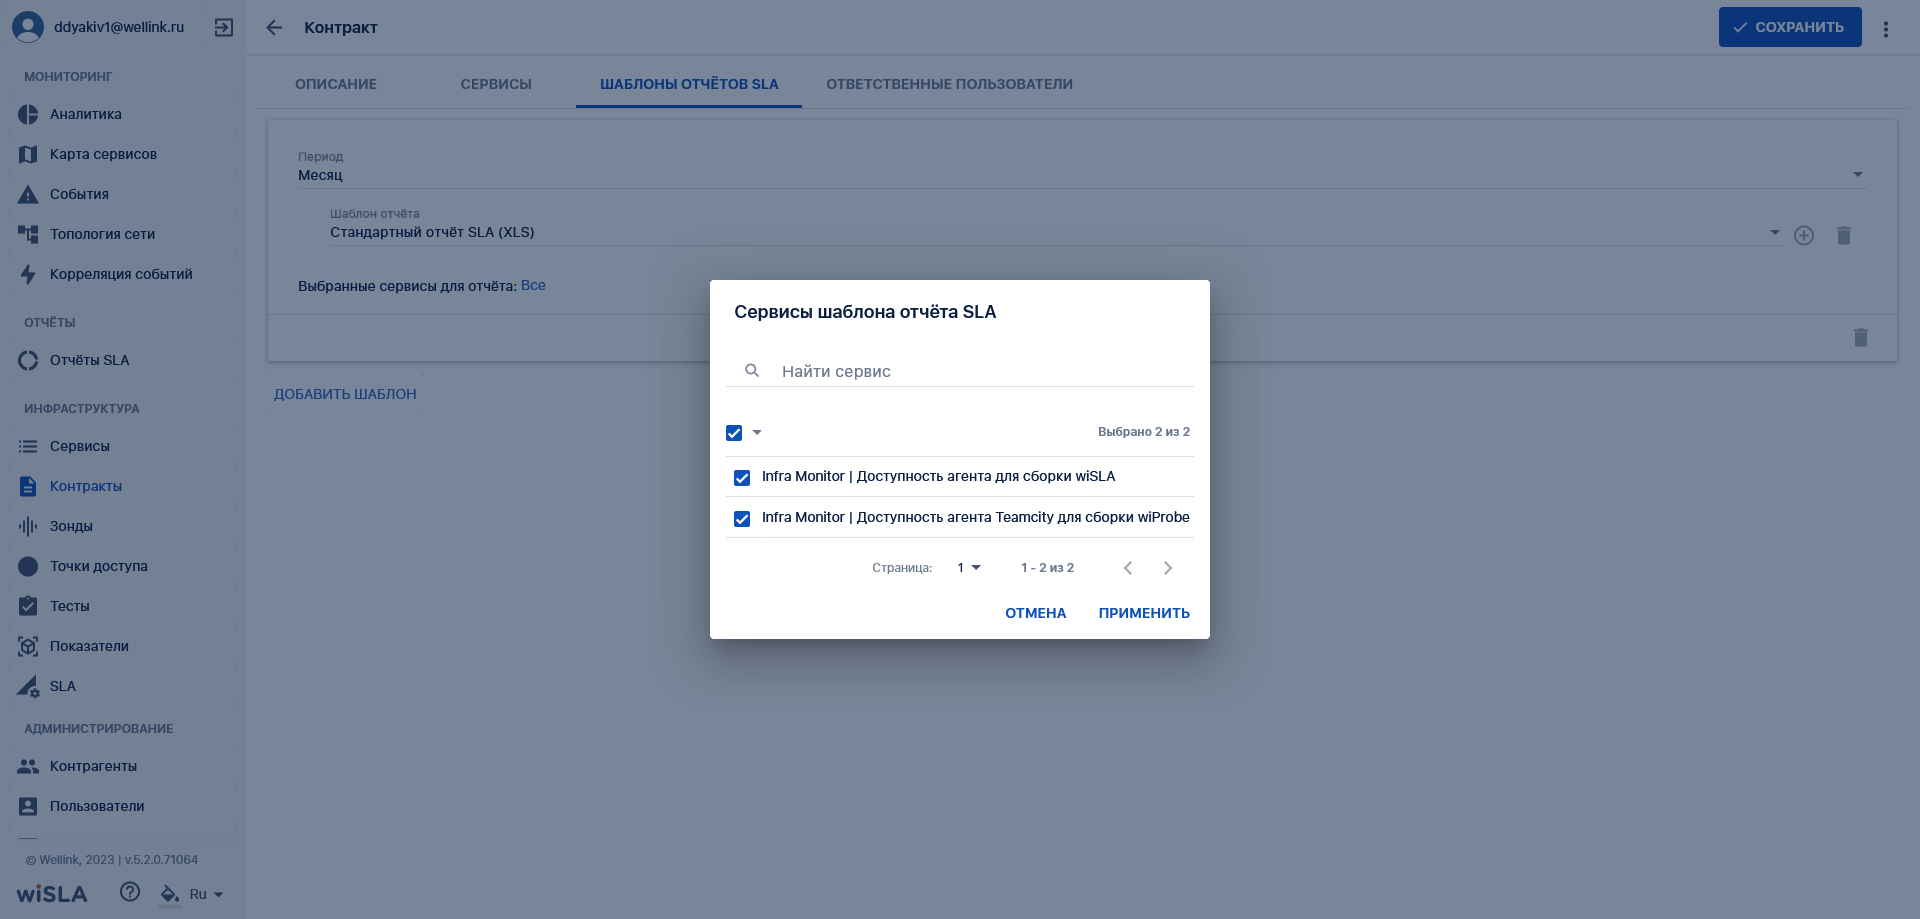Screen dimensions: 1920x919
Task: Click the Сервисы шаблона отчёта SLA title
Action: pos(865,312)
